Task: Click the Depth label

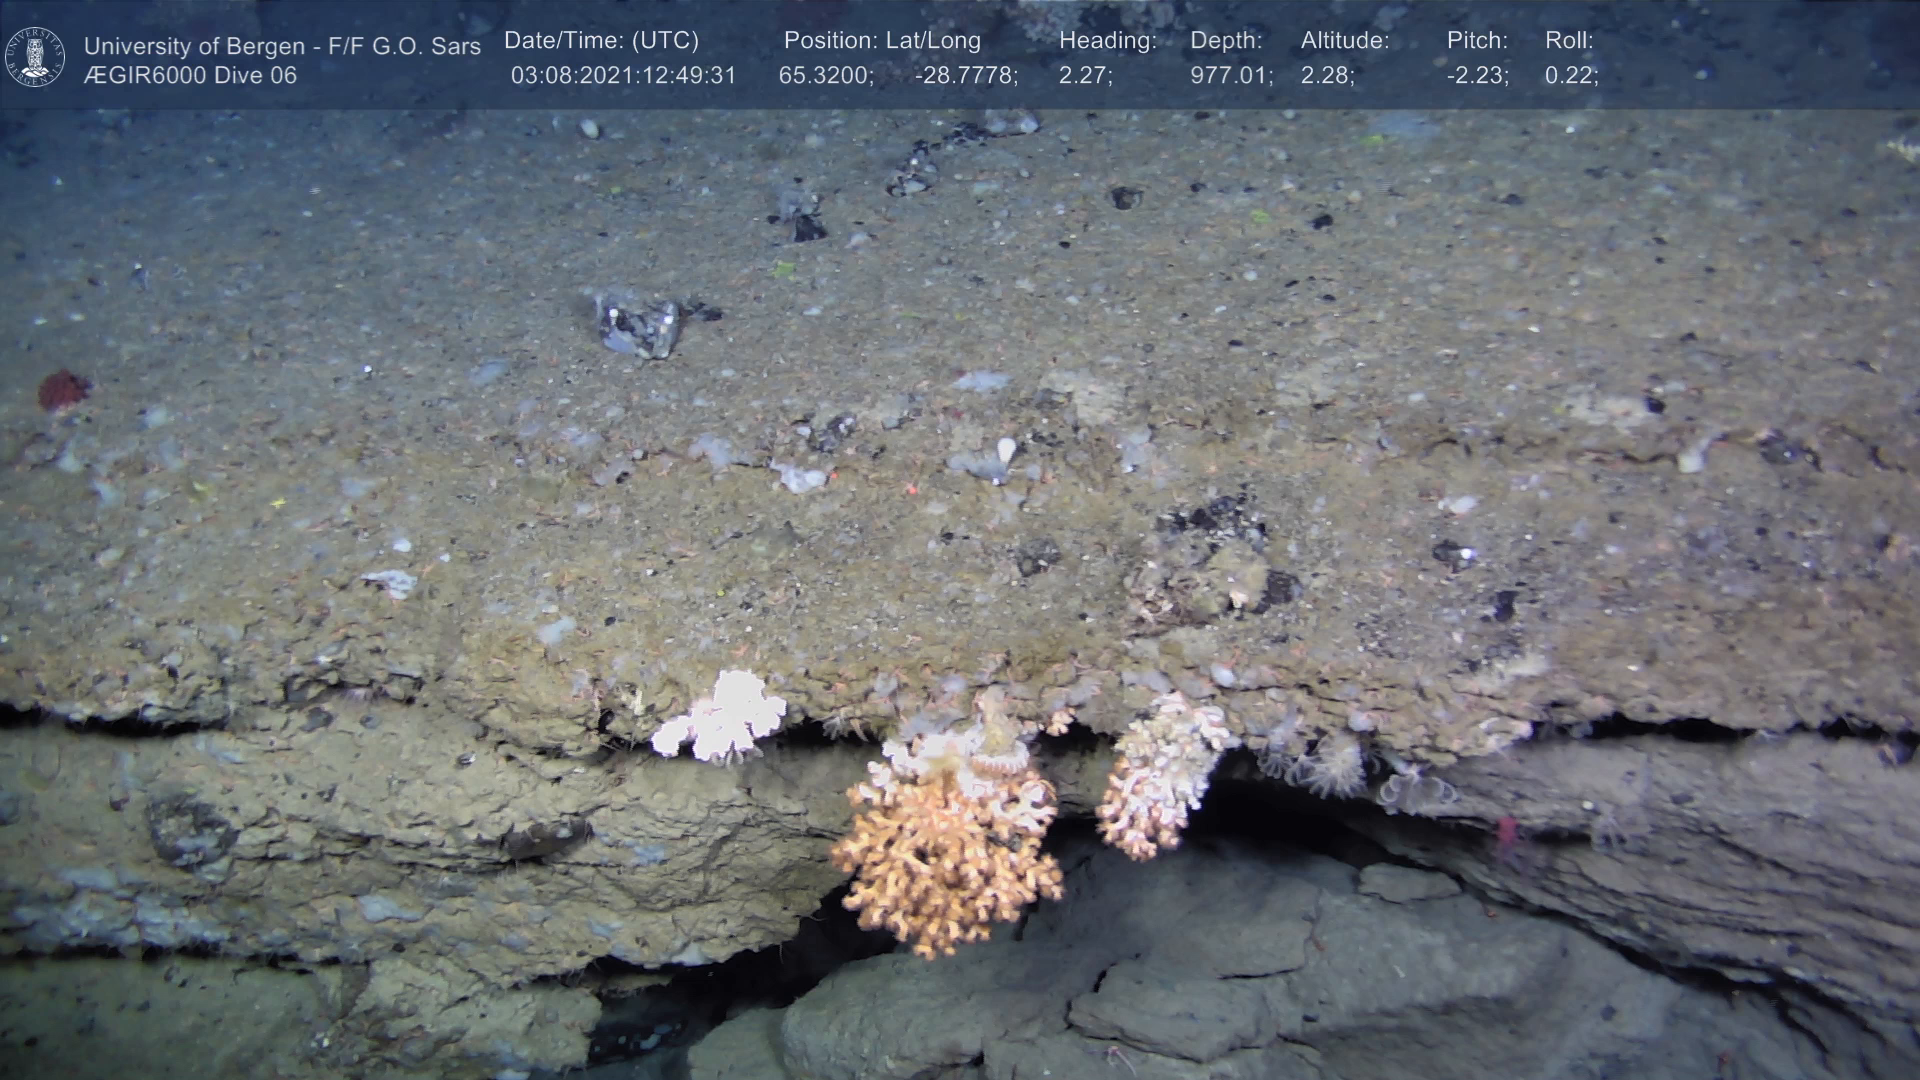Action: (1226, 41)
